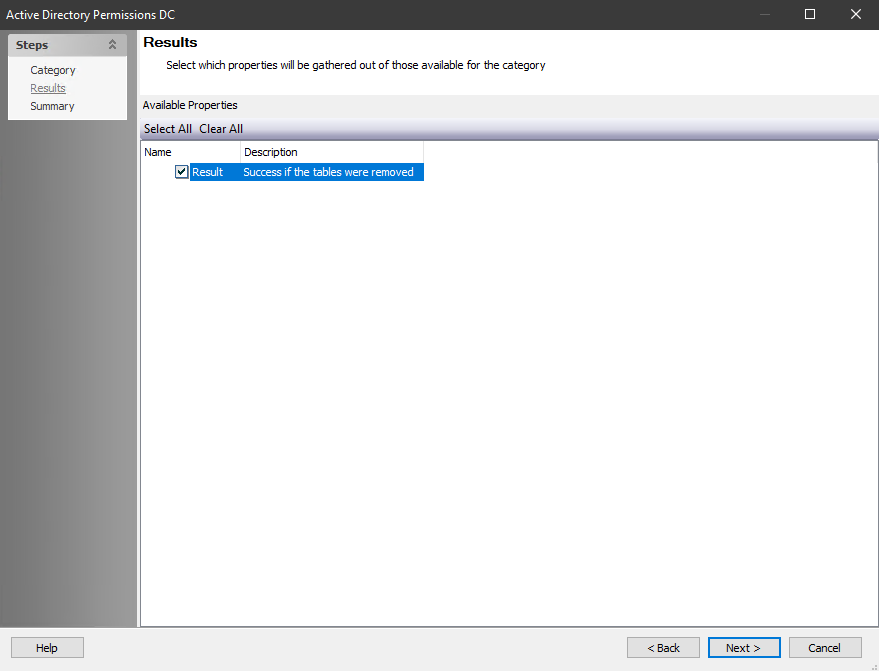This screenshot has width=879, height=671.
Task: Click the Steps panel header
Action: (60, 44)
